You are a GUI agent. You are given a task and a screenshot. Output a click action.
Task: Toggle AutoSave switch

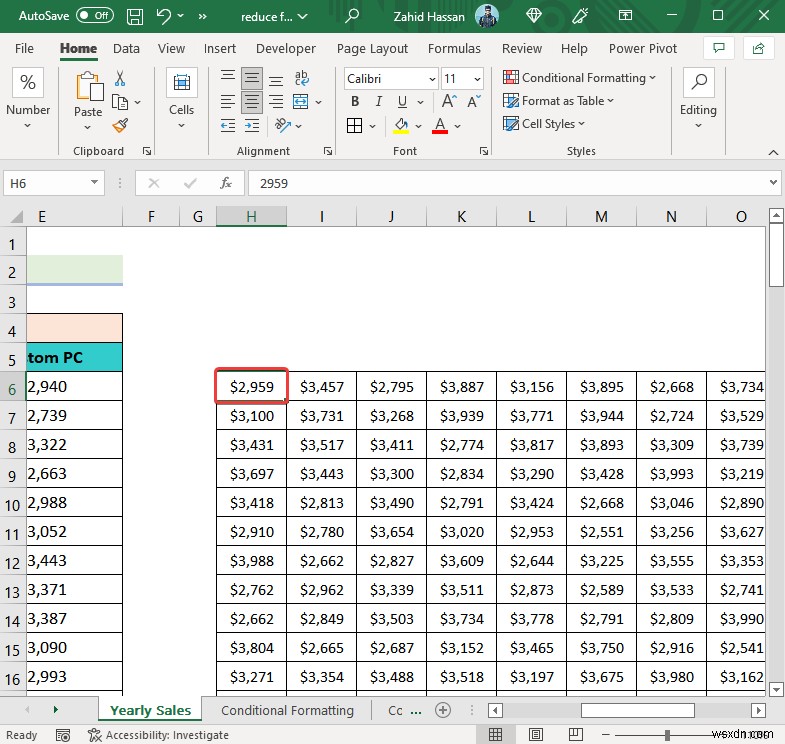coord(95,16)
